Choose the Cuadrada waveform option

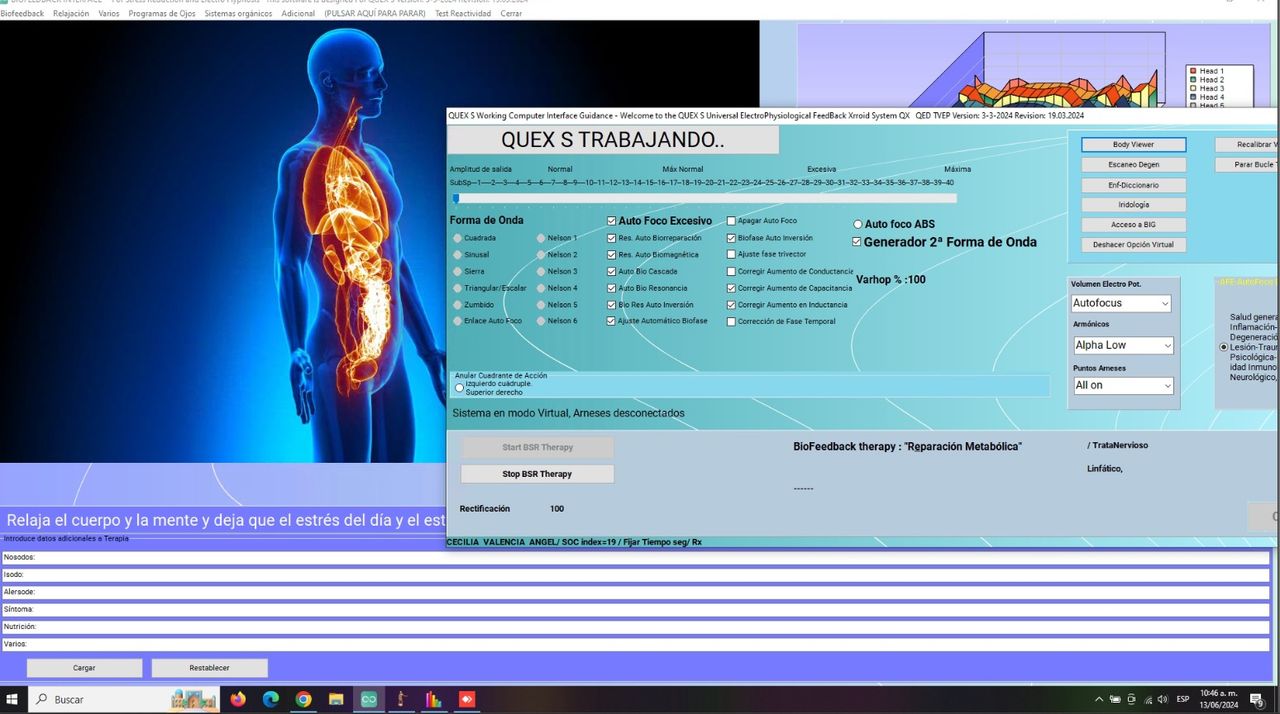coord(458,238)
